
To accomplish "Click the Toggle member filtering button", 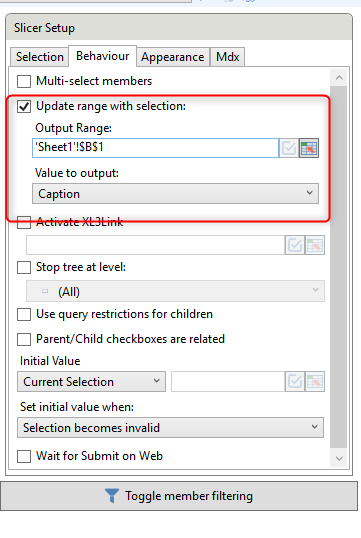I will [x=179, y=496].
